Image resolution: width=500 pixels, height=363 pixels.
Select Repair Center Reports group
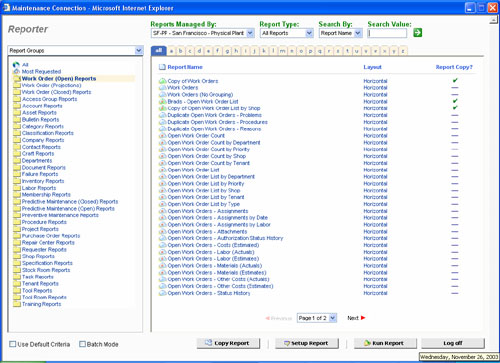pyautogui.click(x=48, y=243)
